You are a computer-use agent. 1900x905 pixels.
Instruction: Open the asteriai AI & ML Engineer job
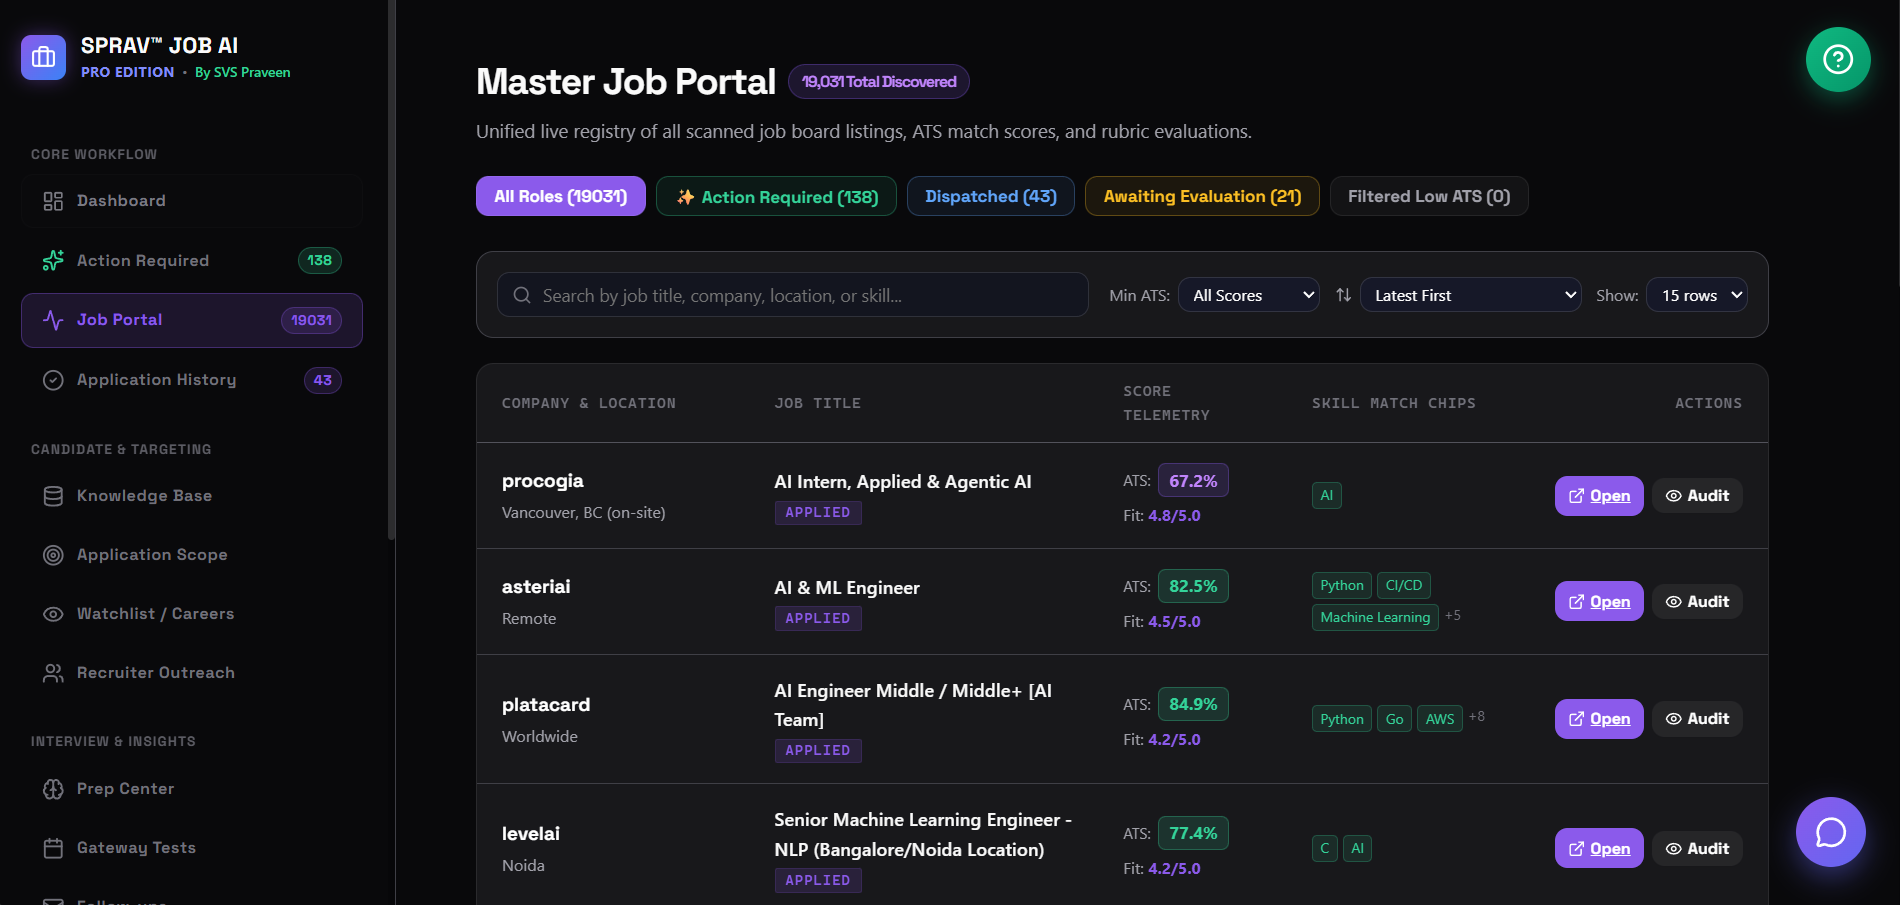pyautogui.click(x=1599, y=602)
